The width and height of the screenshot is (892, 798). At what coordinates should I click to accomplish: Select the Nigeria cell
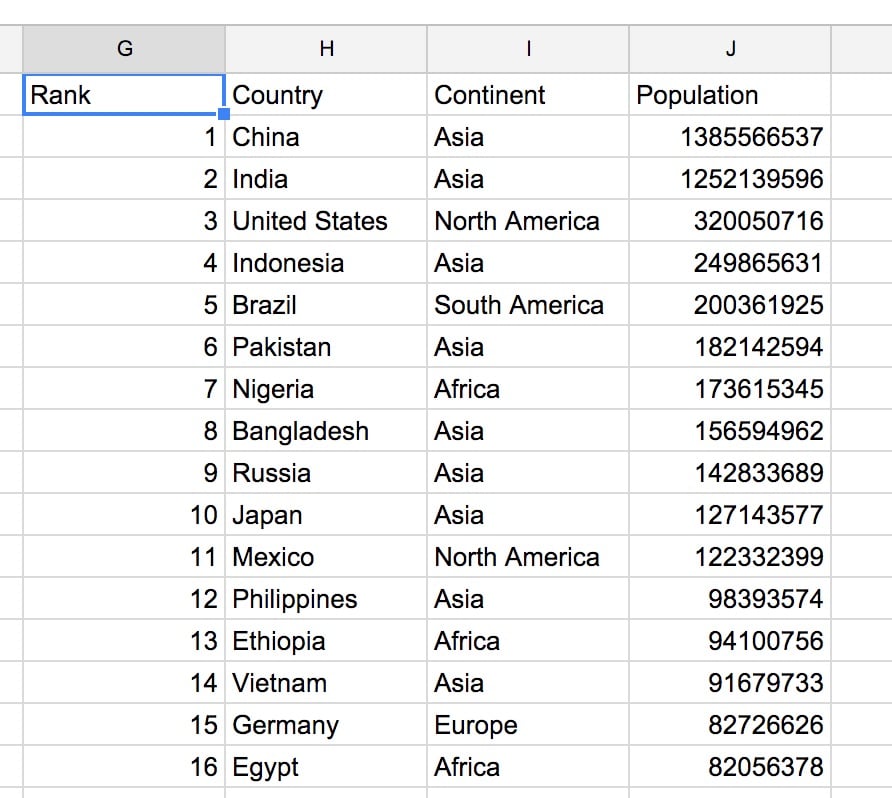pyautogui.click(x=326, y=389)
